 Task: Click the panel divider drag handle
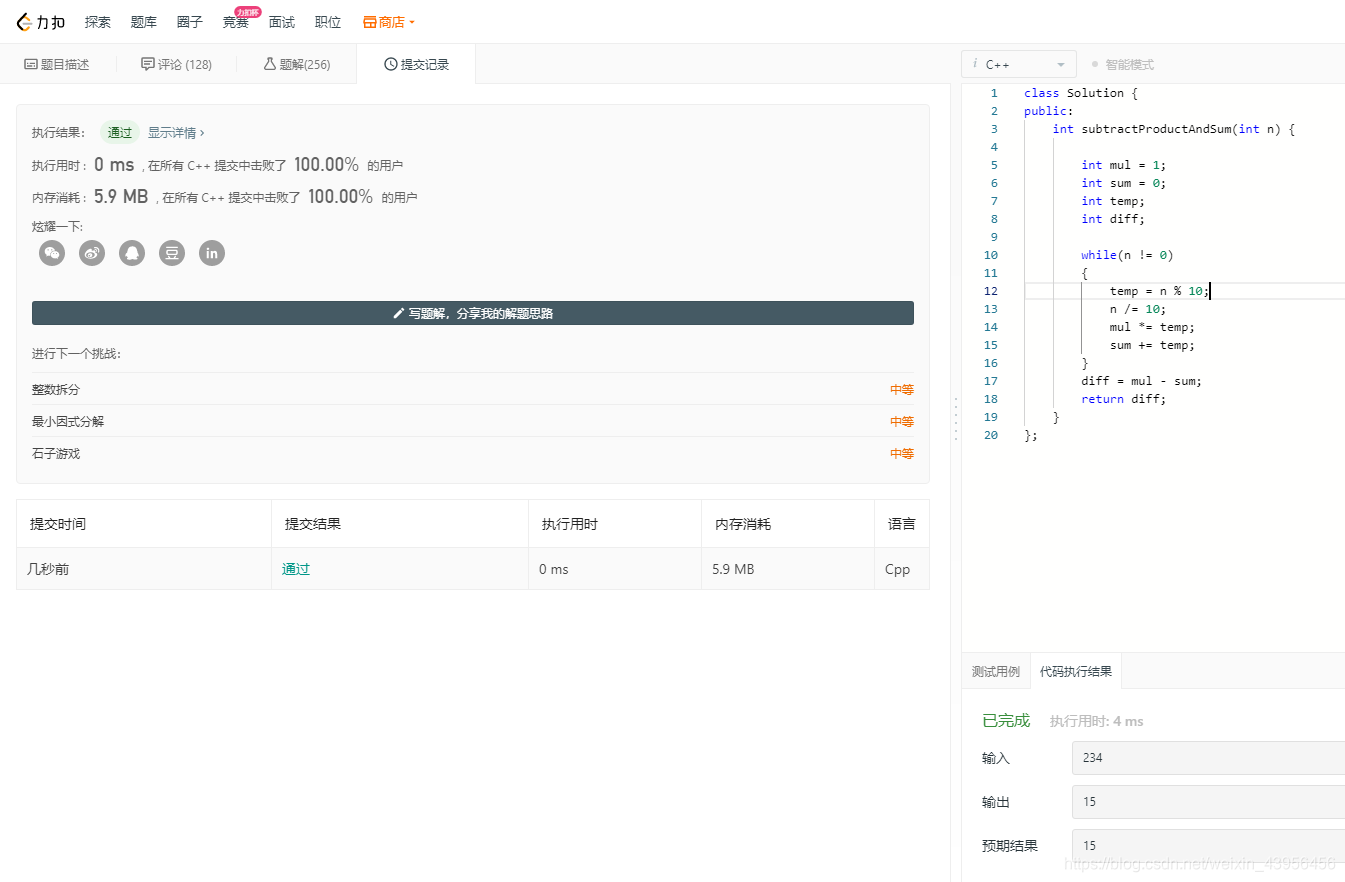[956, 419]
